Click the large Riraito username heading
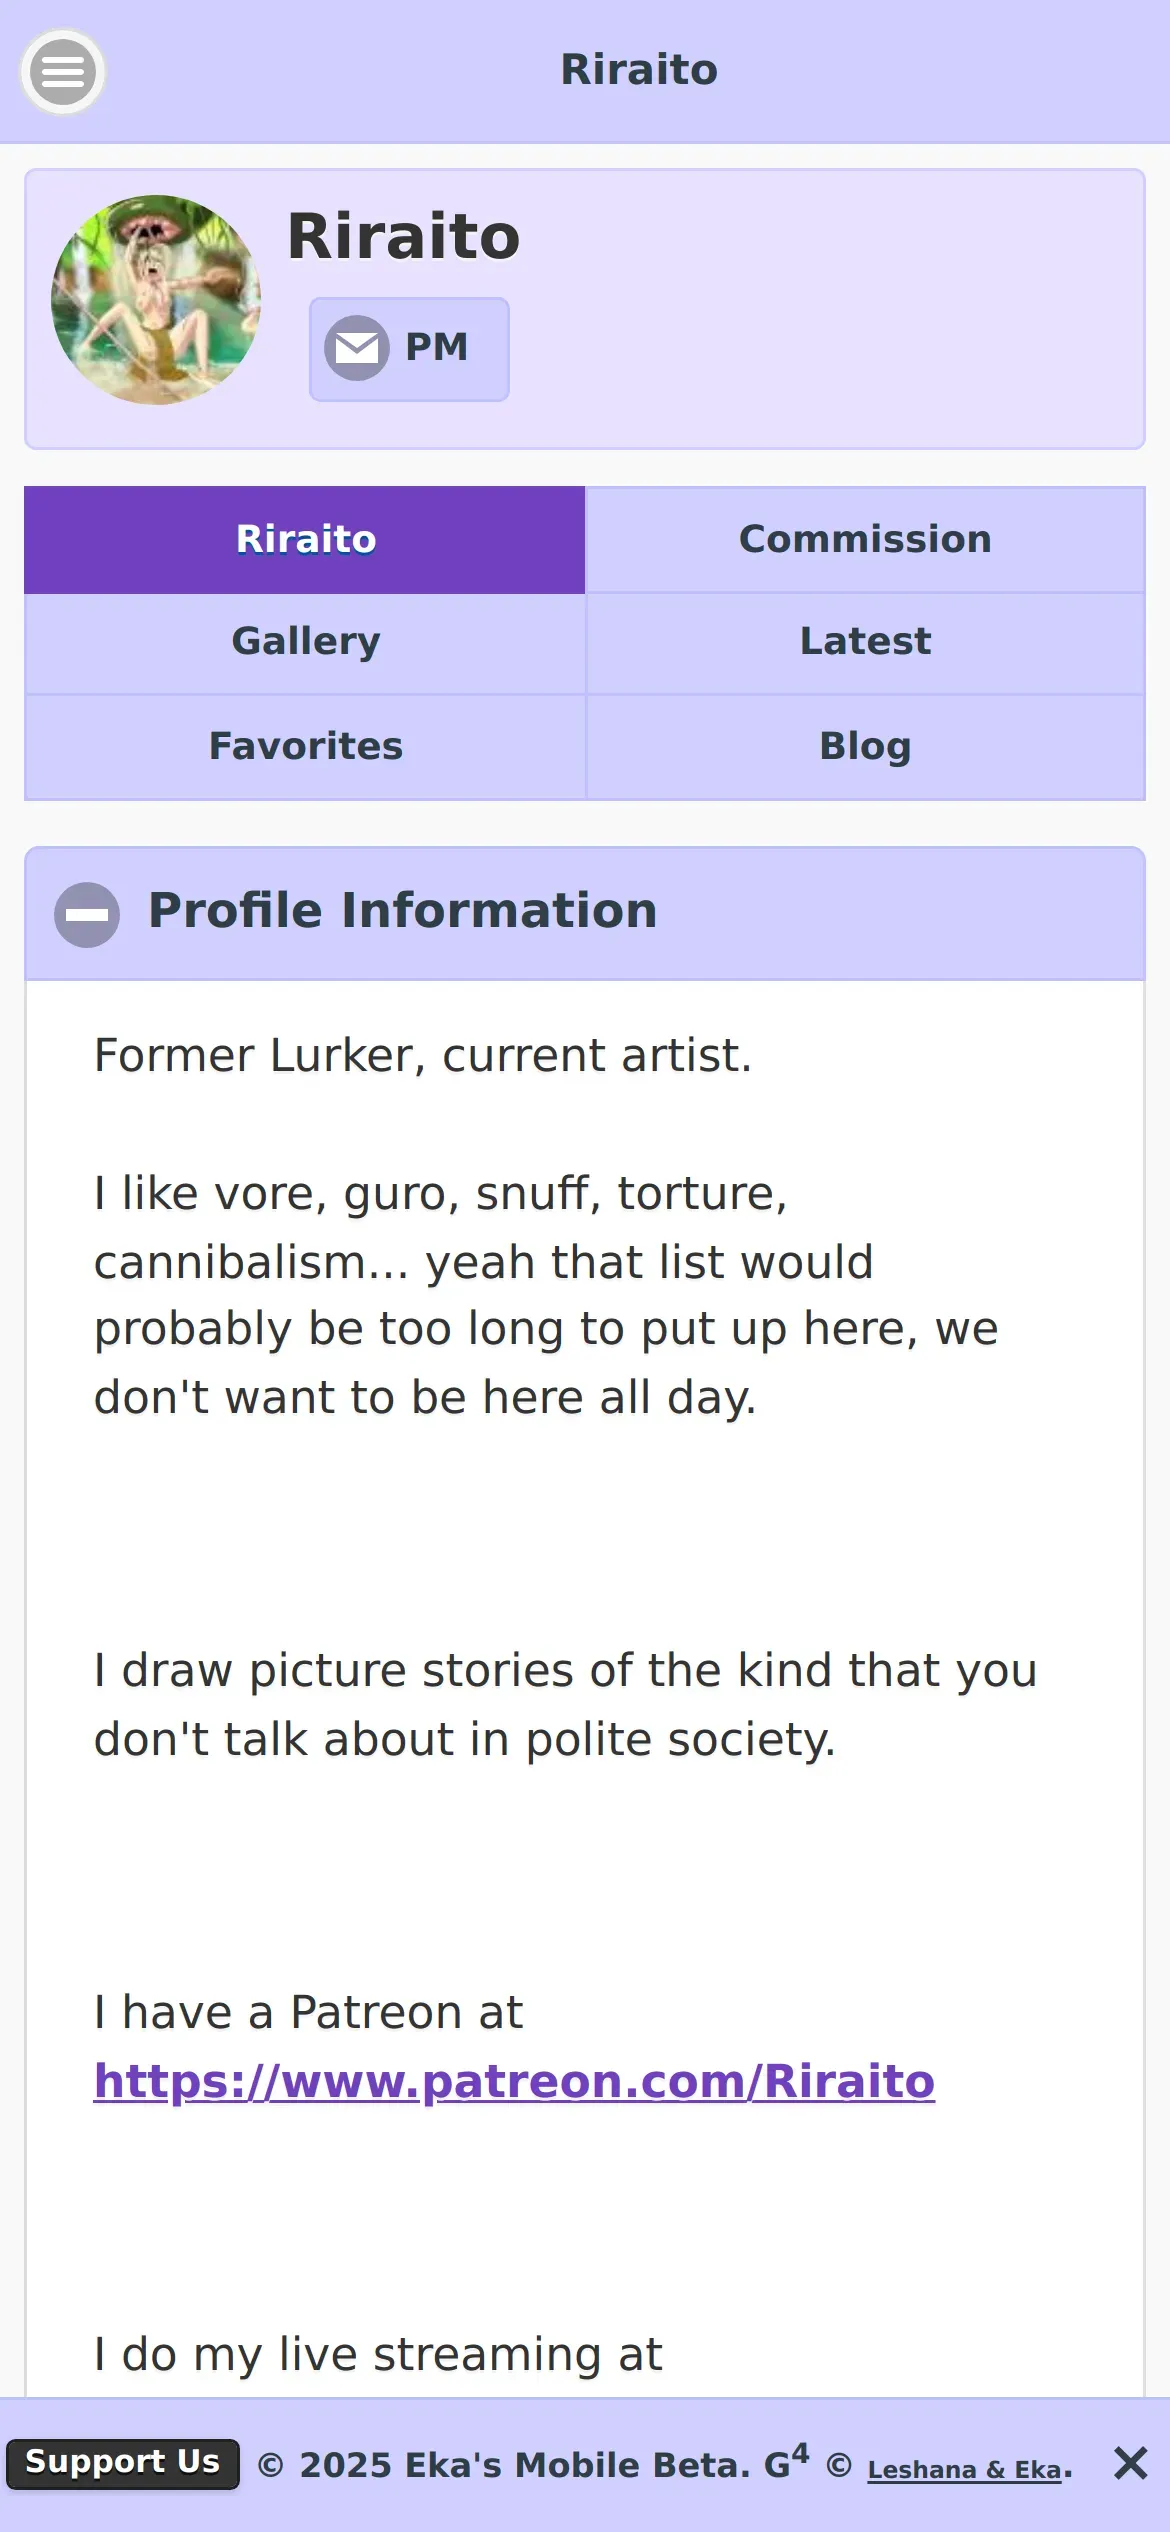Image resolution: width=1170 pixels, height=2532 pixels. [x=403, y=237]
